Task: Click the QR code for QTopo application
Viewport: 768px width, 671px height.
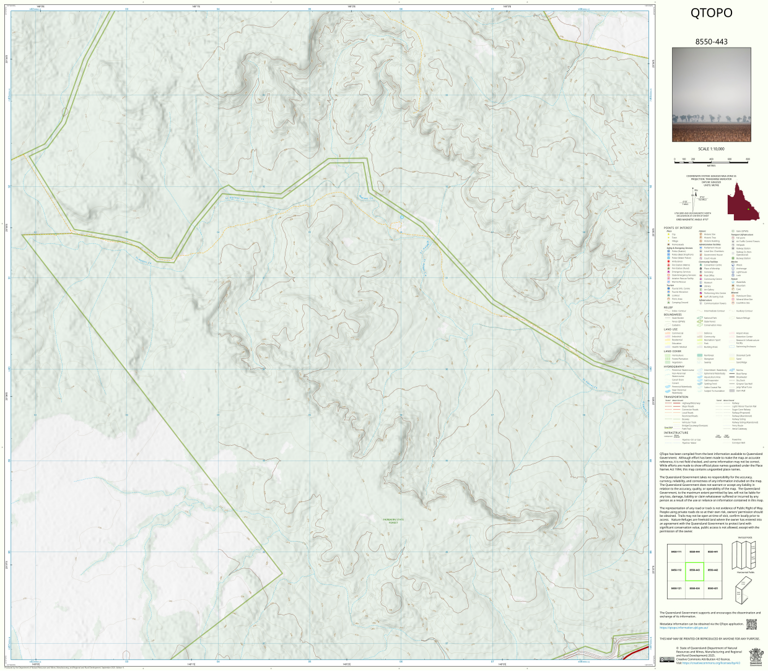Action: click(751, 624)
